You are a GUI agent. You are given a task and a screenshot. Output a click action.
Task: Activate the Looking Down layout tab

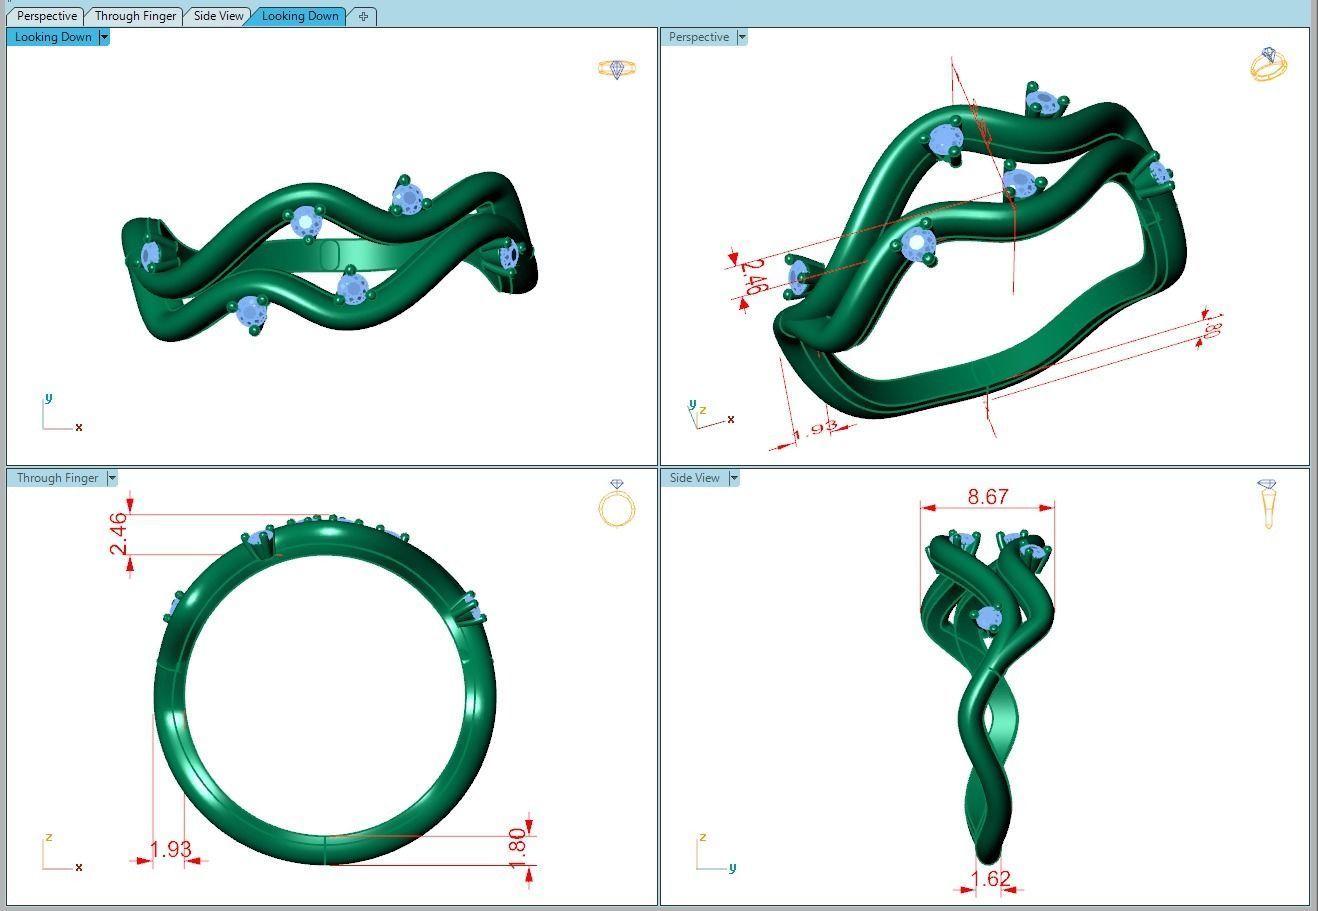tap(300, 16)
